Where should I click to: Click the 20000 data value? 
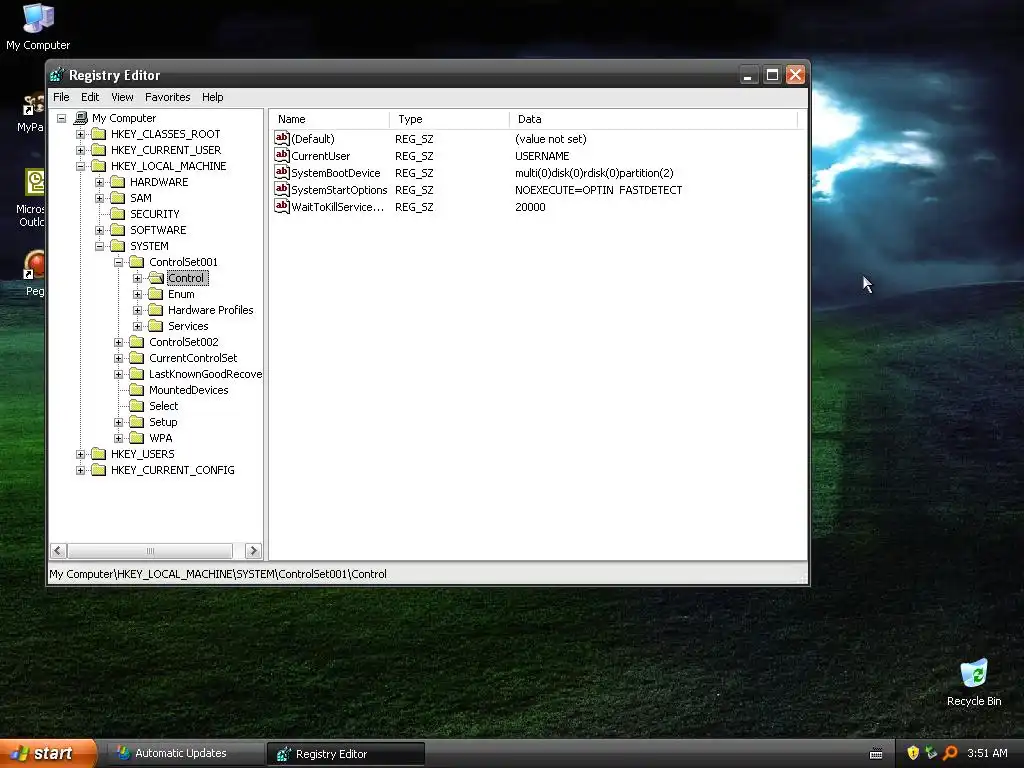point(530,207)
